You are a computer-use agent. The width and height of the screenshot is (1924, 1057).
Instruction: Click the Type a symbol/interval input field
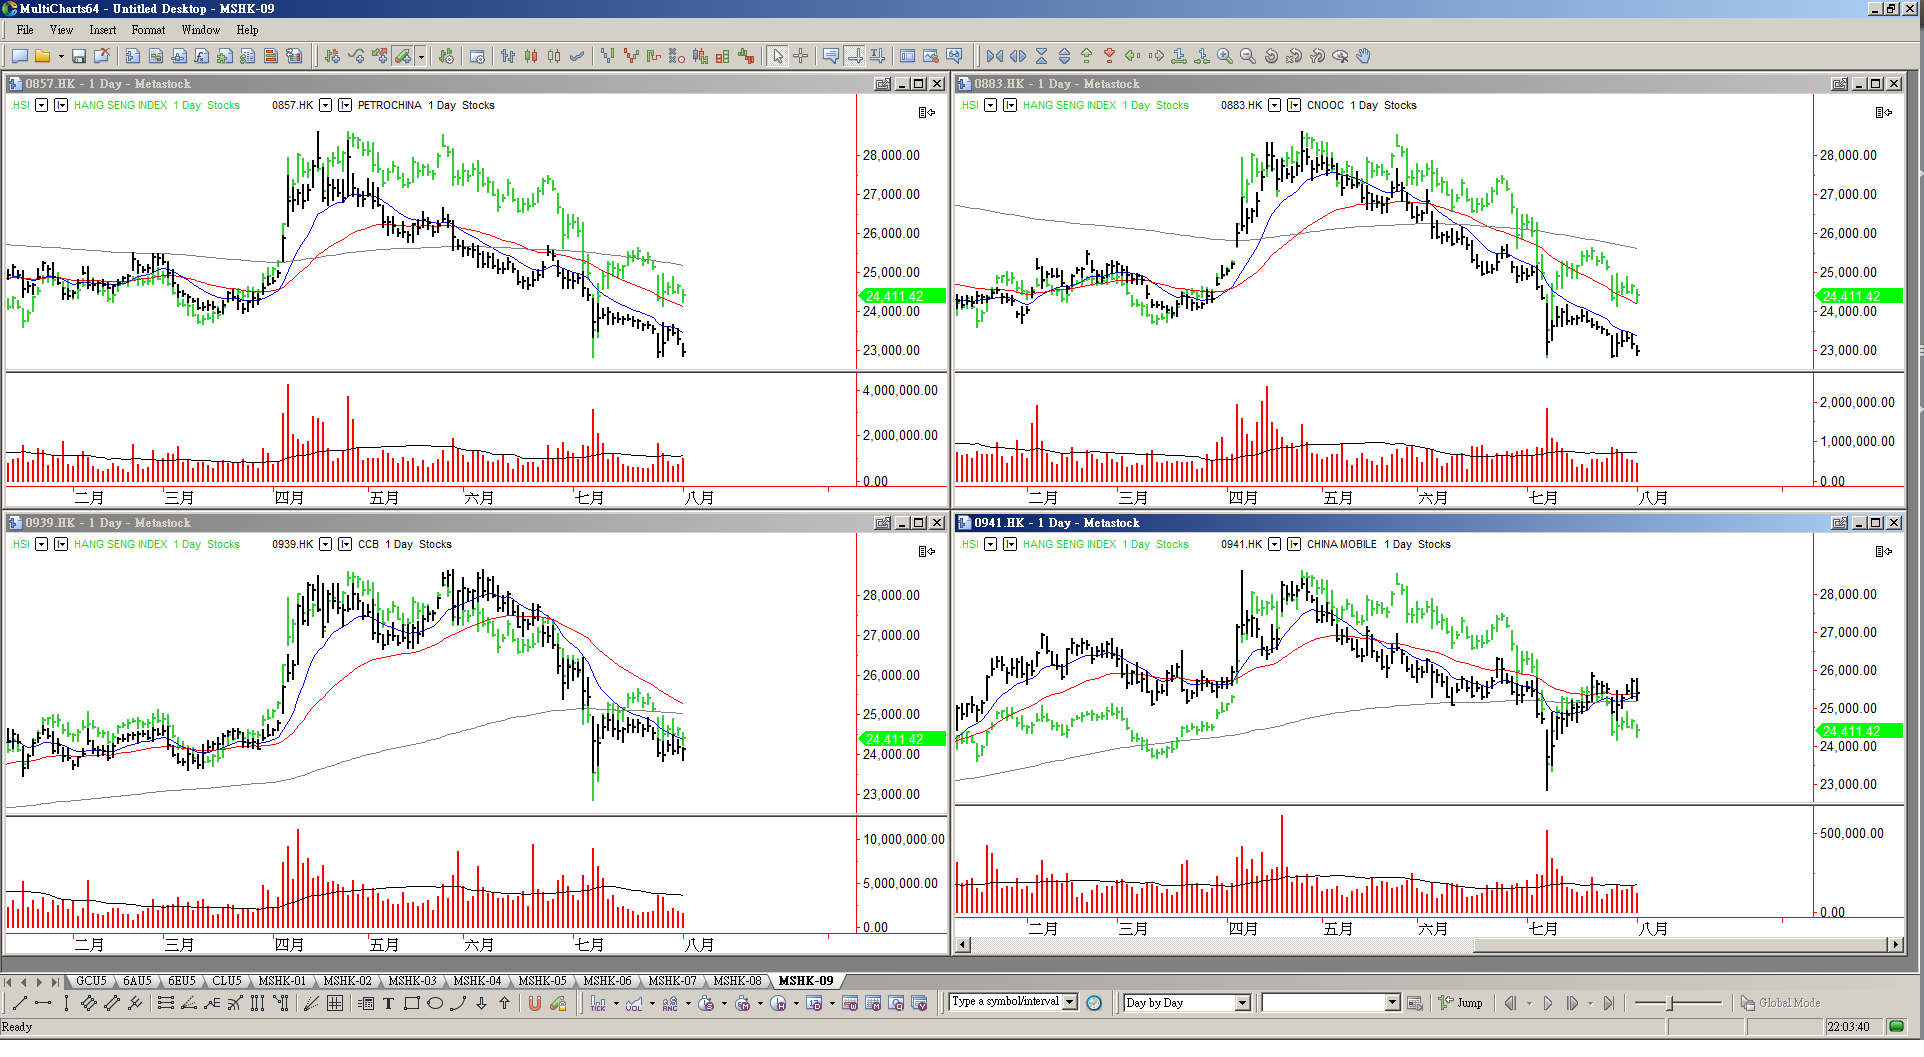[1005, 1002]
